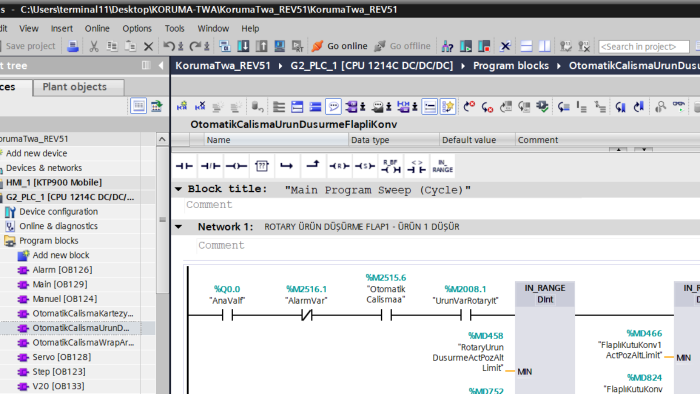
Task: Click the Start simulation monitor icon
Action: tap(280, 46)
